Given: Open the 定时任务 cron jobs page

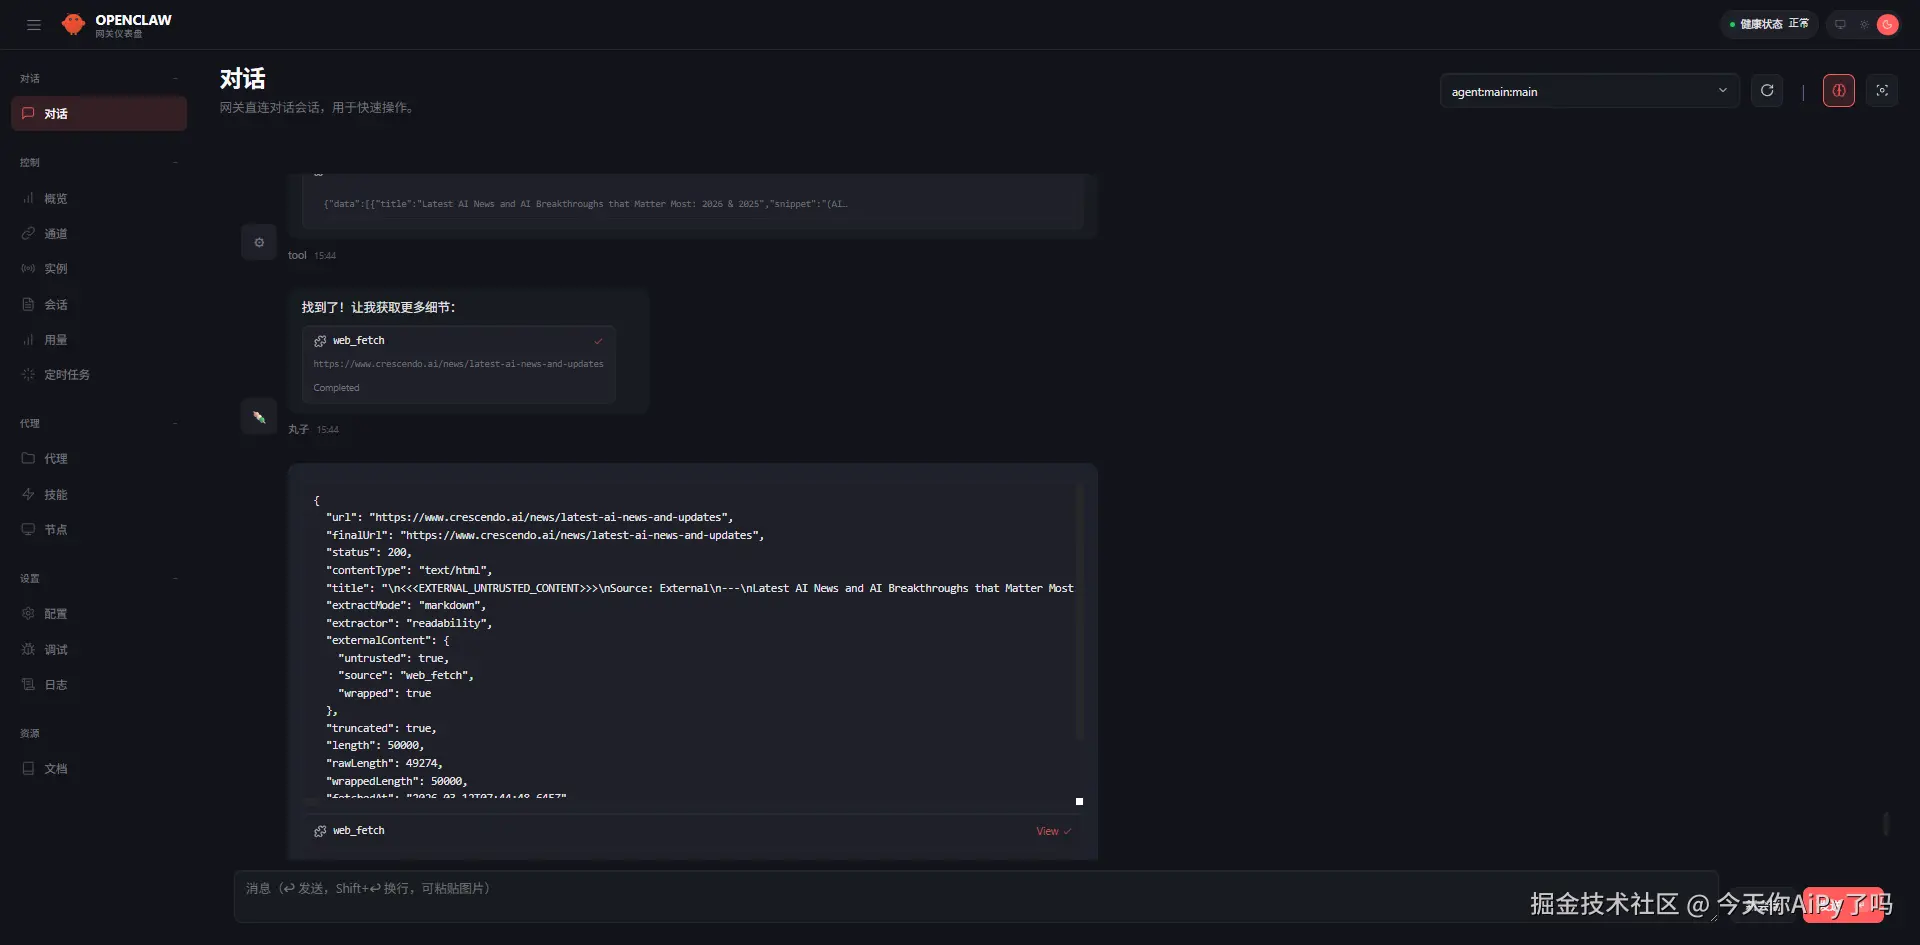Looking at the screenshot, I should 66,375.
